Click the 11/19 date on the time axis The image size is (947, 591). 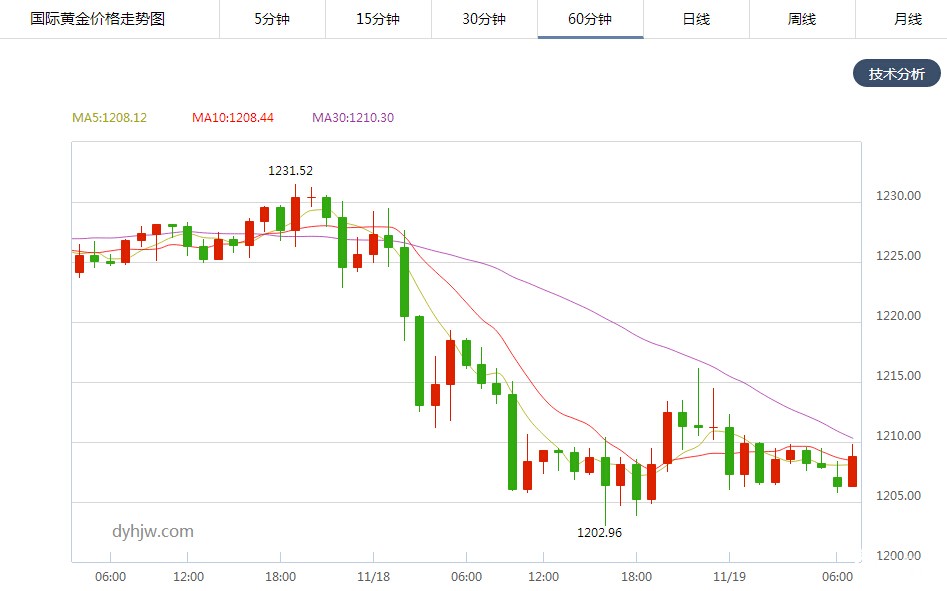click(x=727, y=577)
